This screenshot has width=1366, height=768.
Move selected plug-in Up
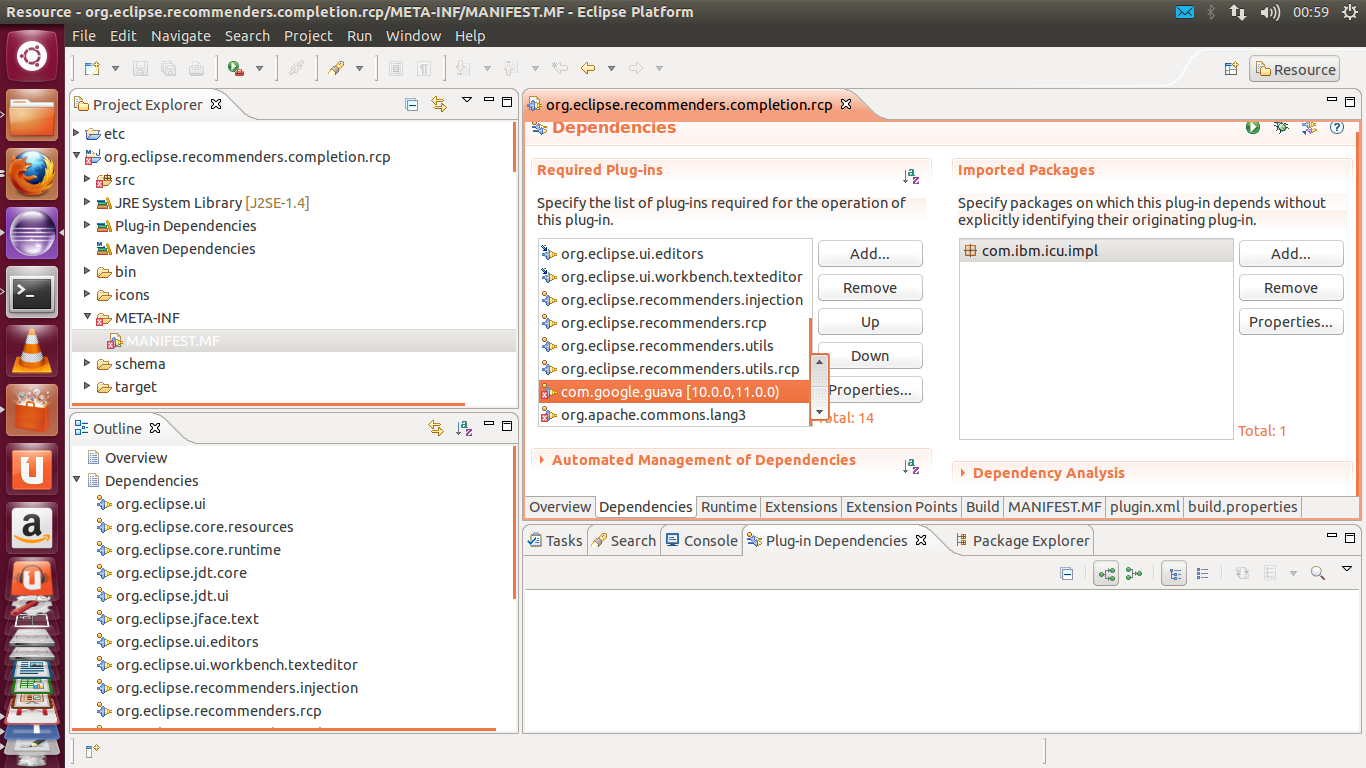point(870,322)
